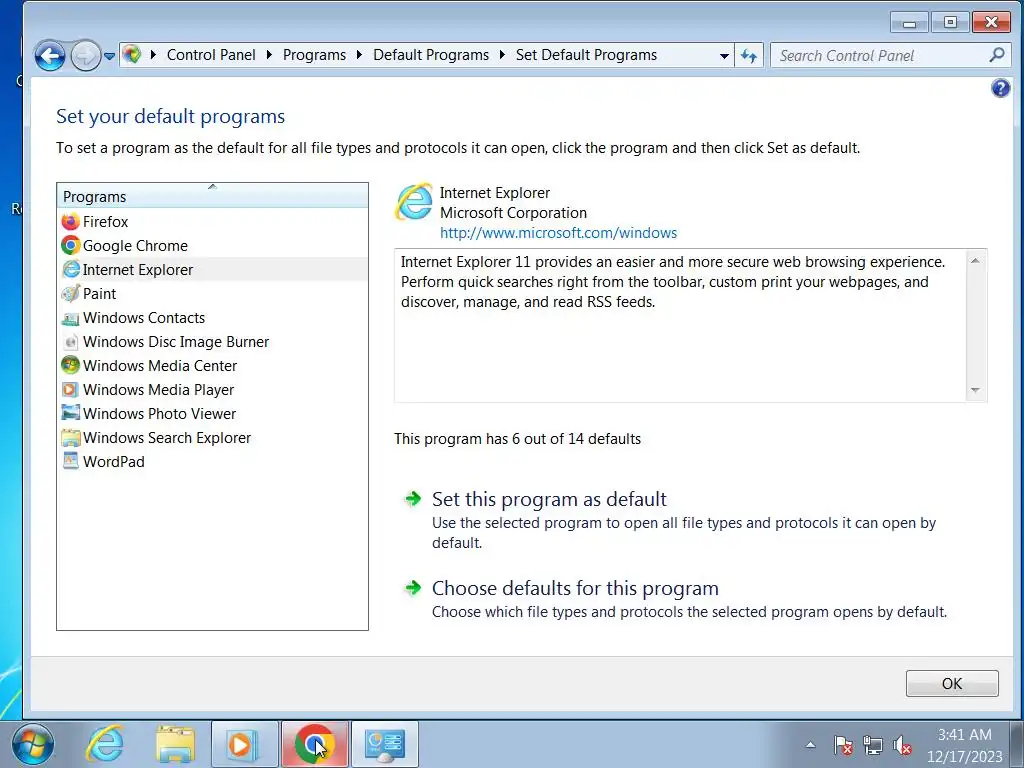Select the Firefox icon in the Programs list
Image resolution: width=1024 pixels, height=768 pixels.
click(x=71, y=221)
